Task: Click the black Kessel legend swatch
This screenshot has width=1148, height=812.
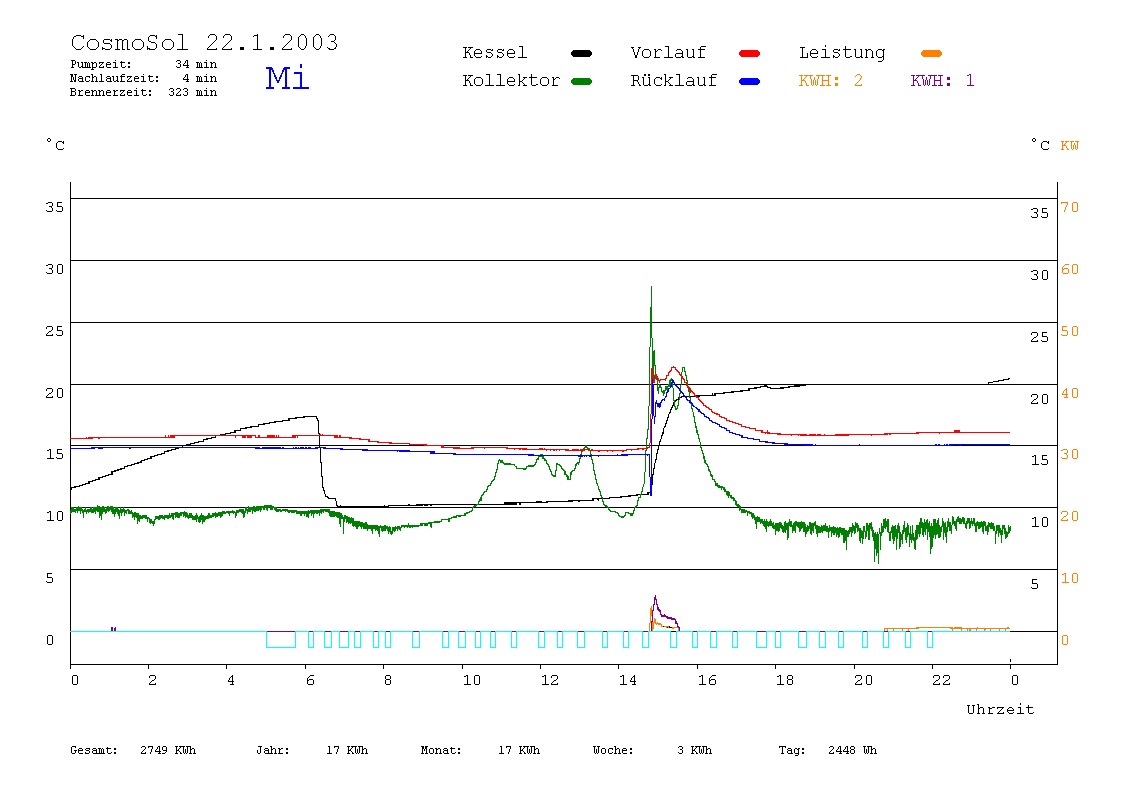Action: tap(581, 53)
